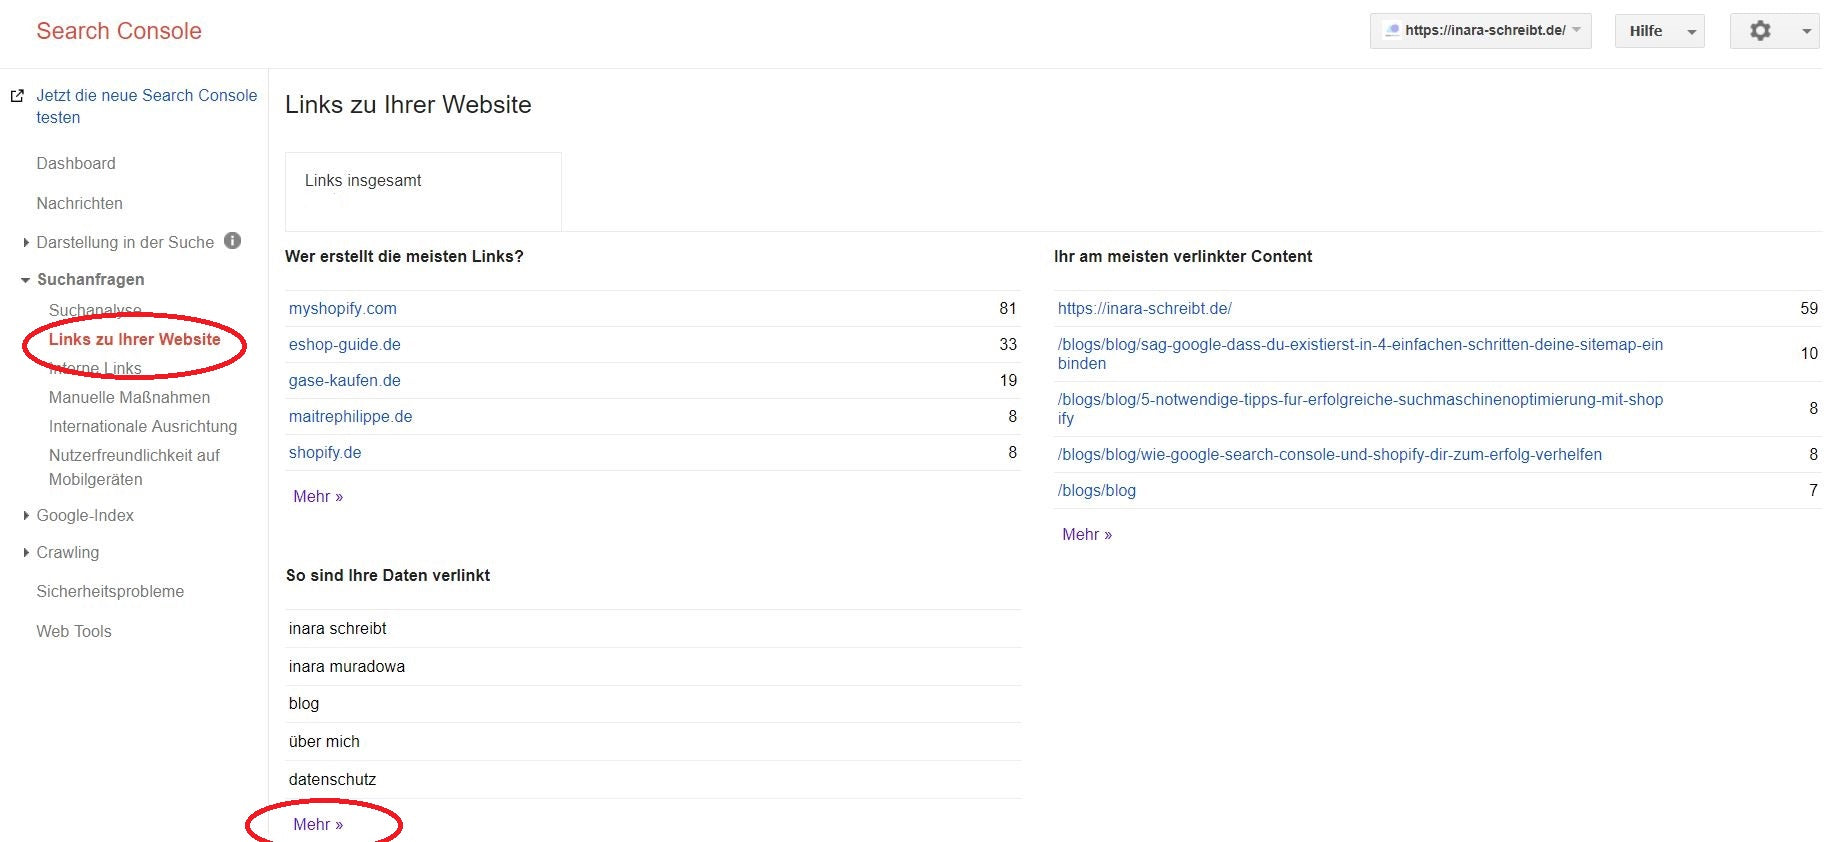Click the anchor text 'über mich'

[x=324, y=742]
